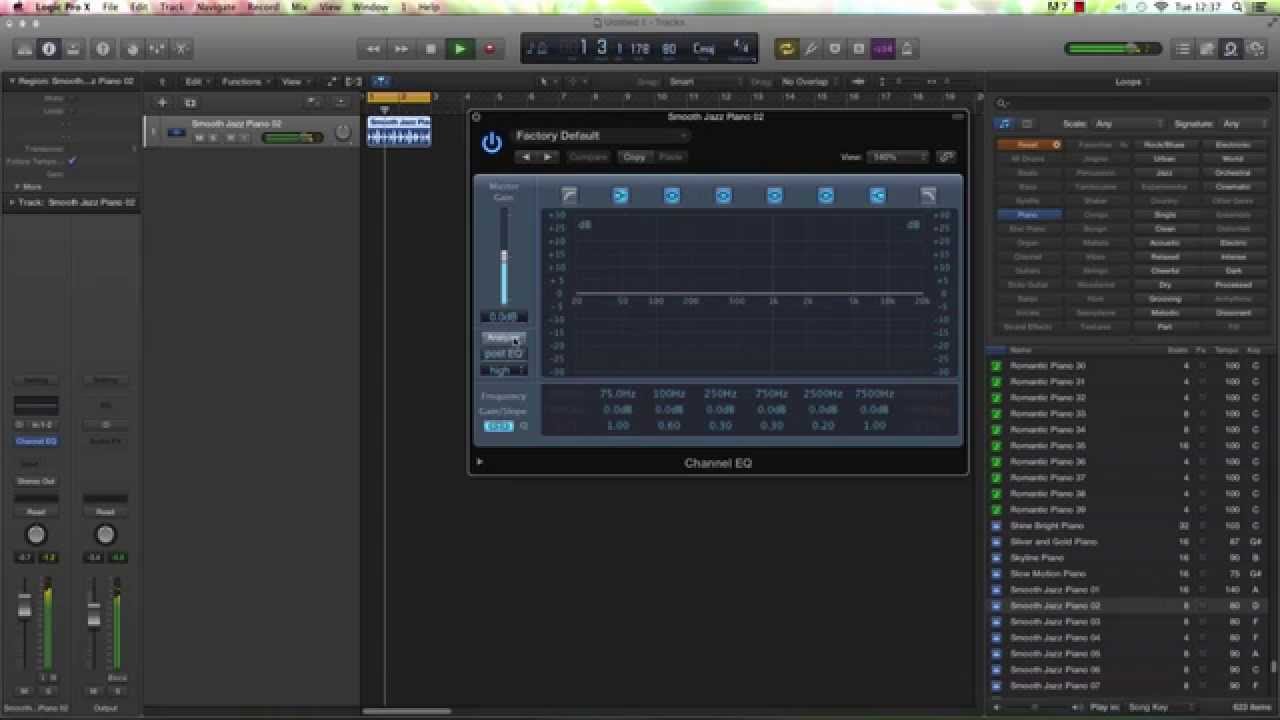1280x720 pixels.
Task: Toggle the metronome click button
Action: [907, 49]
